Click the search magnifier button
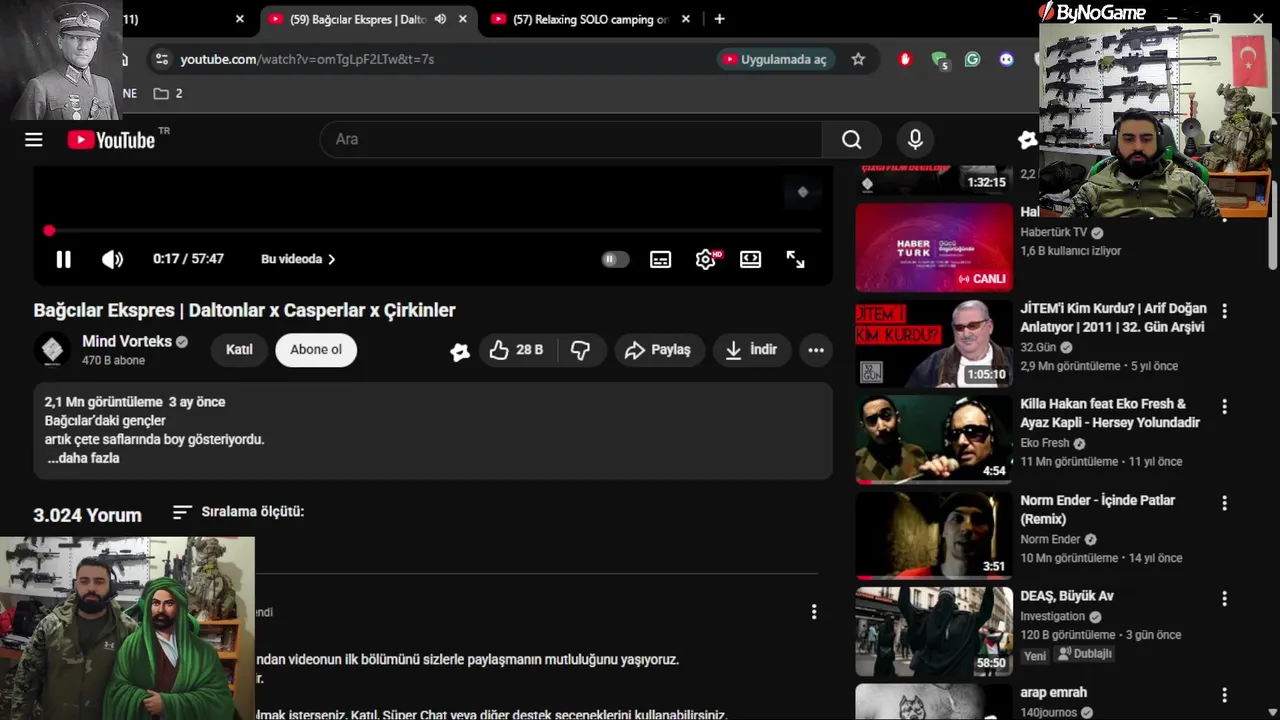 pyautogui.click(x=851, y=140)
